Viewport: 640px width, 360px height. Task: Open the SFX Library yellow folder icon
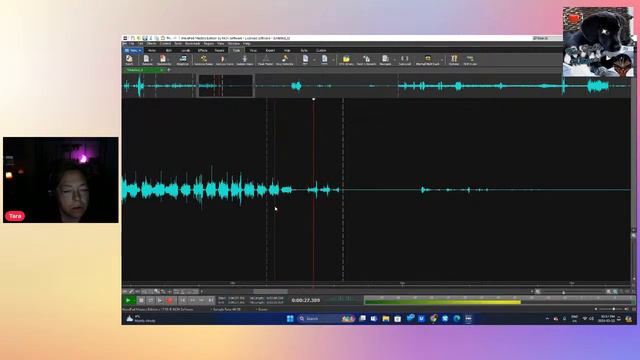click(x=346, y=60)
